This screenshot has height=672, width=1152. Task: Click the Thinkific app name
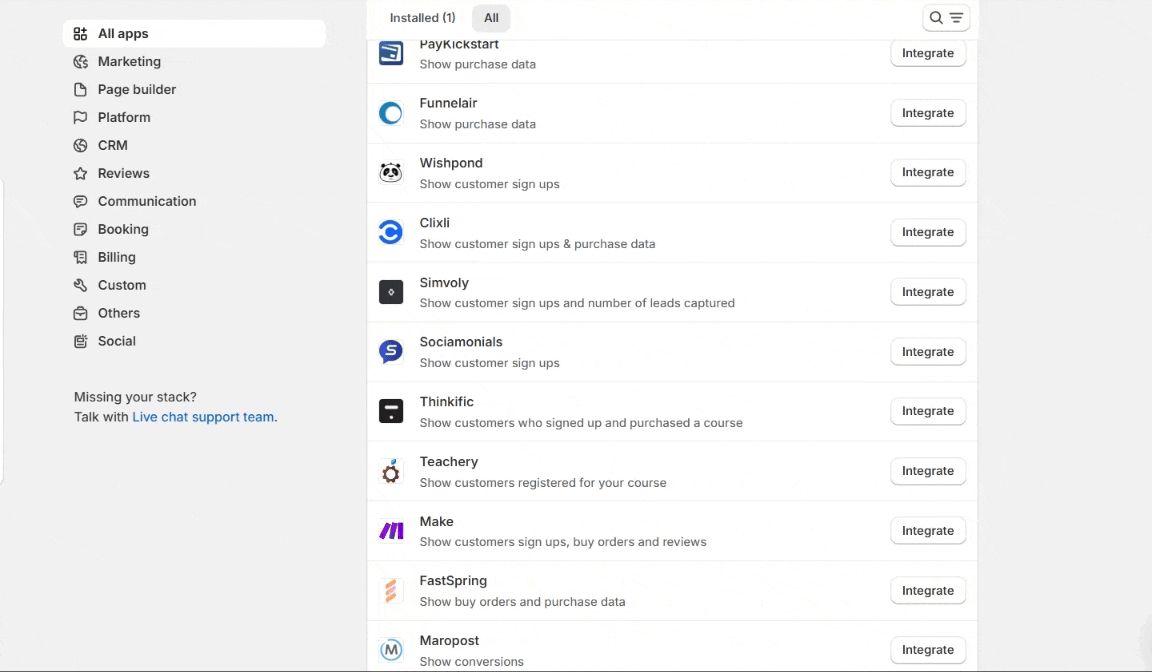(447, 402)
